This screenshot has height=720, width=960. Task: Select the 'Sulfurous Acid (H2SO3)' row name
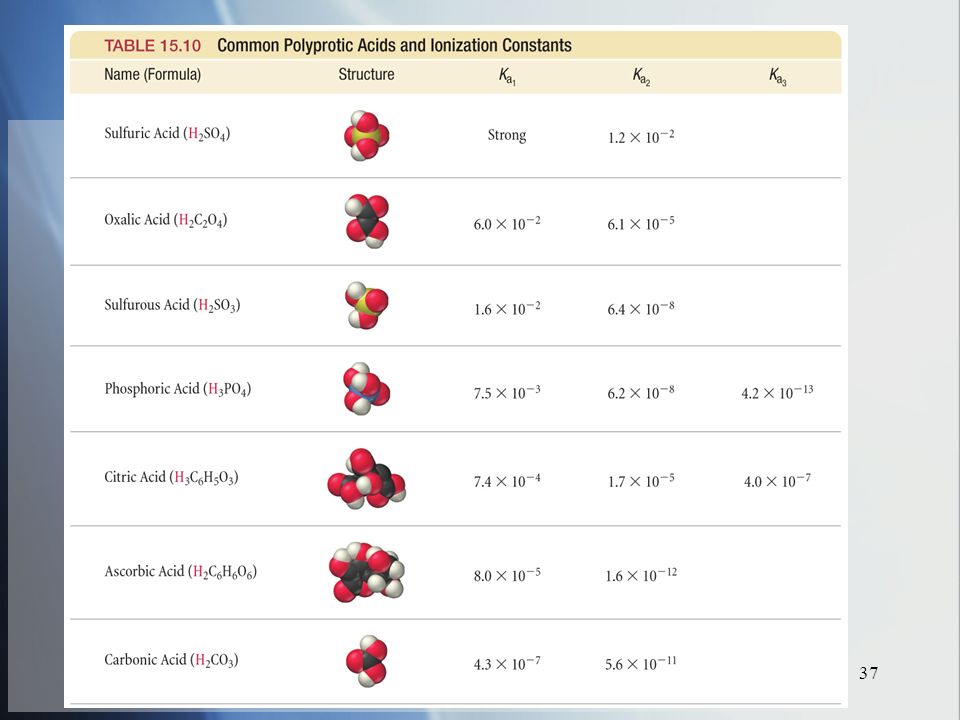(172, 305)
